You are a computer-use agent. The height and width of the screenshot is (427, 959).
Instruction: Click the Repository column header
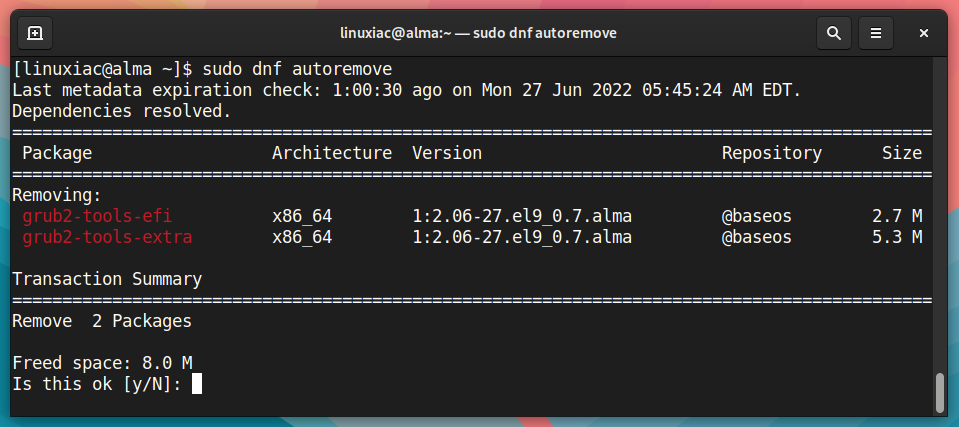click(772, 153)
